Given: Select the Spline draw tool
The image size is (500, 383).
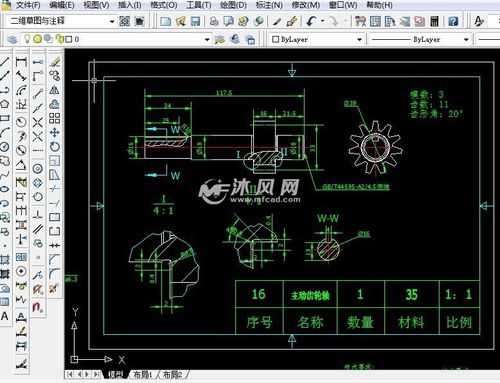Looking at the screenshot, I should (4, 174).
